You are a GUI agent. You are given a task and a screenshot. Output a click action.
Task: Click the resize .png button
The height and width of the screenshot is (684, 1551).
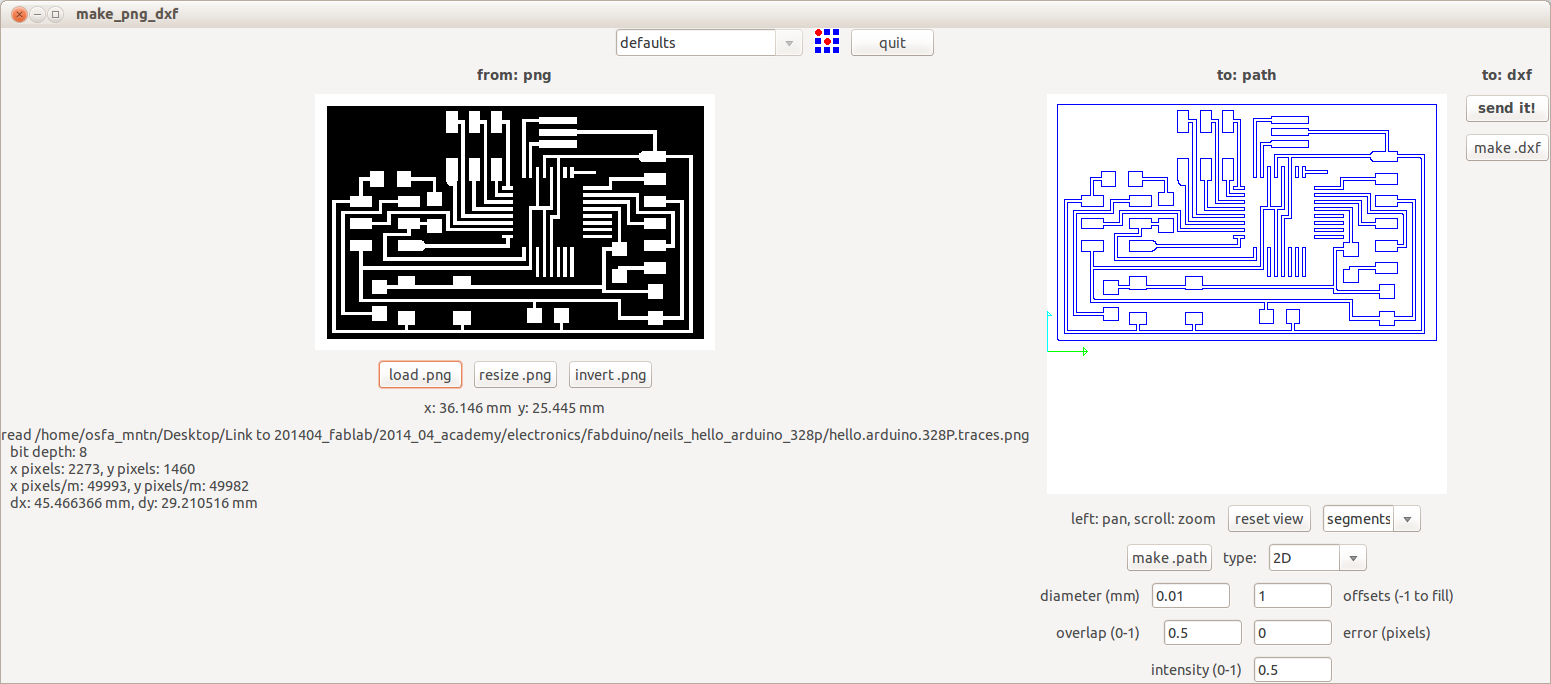(x=515, y=375)
